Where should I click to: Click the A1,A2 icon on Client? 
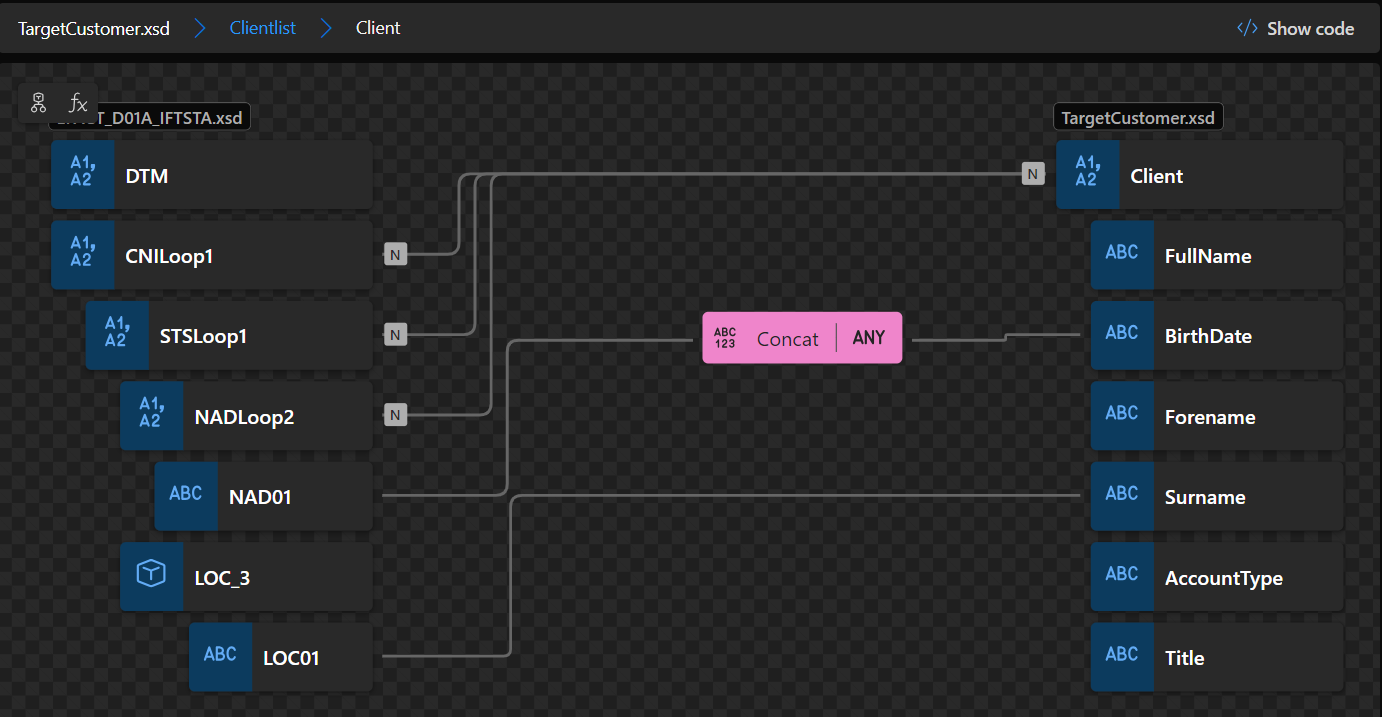tap(1088, 173)
